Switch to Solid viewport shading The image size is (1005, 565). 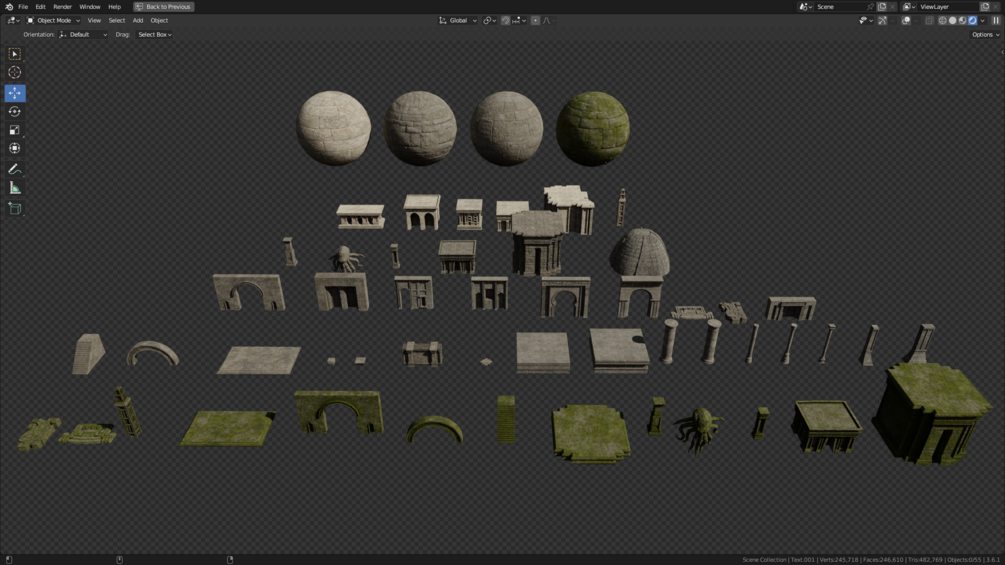(952, 20)
